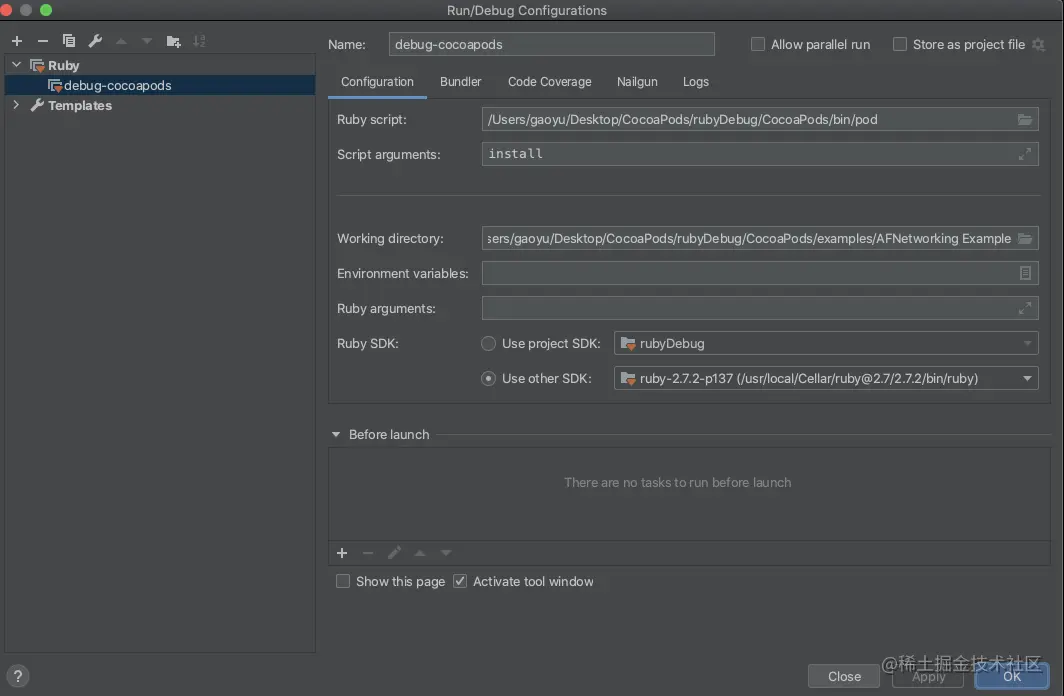Remove the selected configuration with the minus icon

tap(43, 41)
